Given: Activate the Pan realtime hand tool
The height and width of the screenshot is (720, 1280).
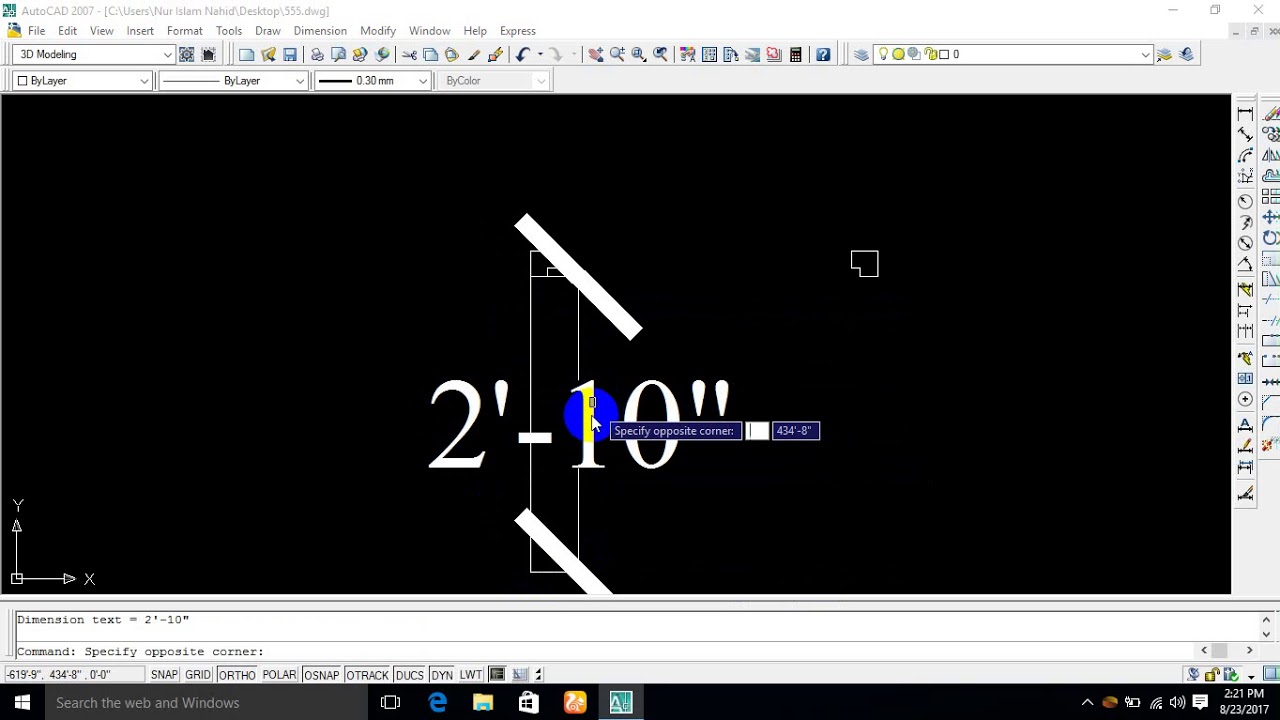Looking at the screenshot, I should coord(596,55).
